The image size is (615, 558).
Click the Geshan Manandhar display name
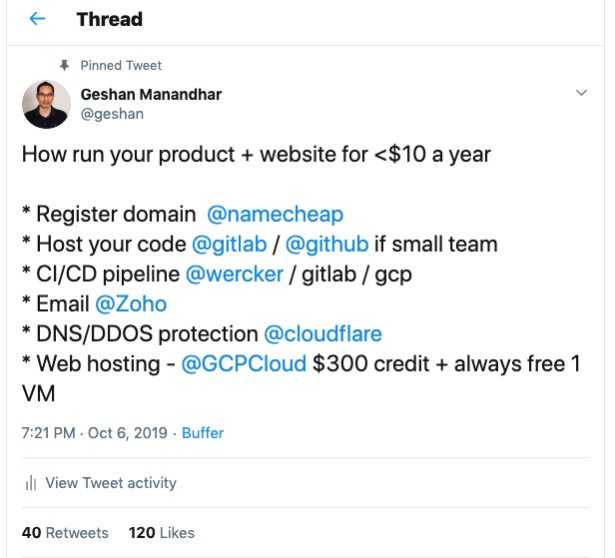pyautogui.click(x=150, y=94)
